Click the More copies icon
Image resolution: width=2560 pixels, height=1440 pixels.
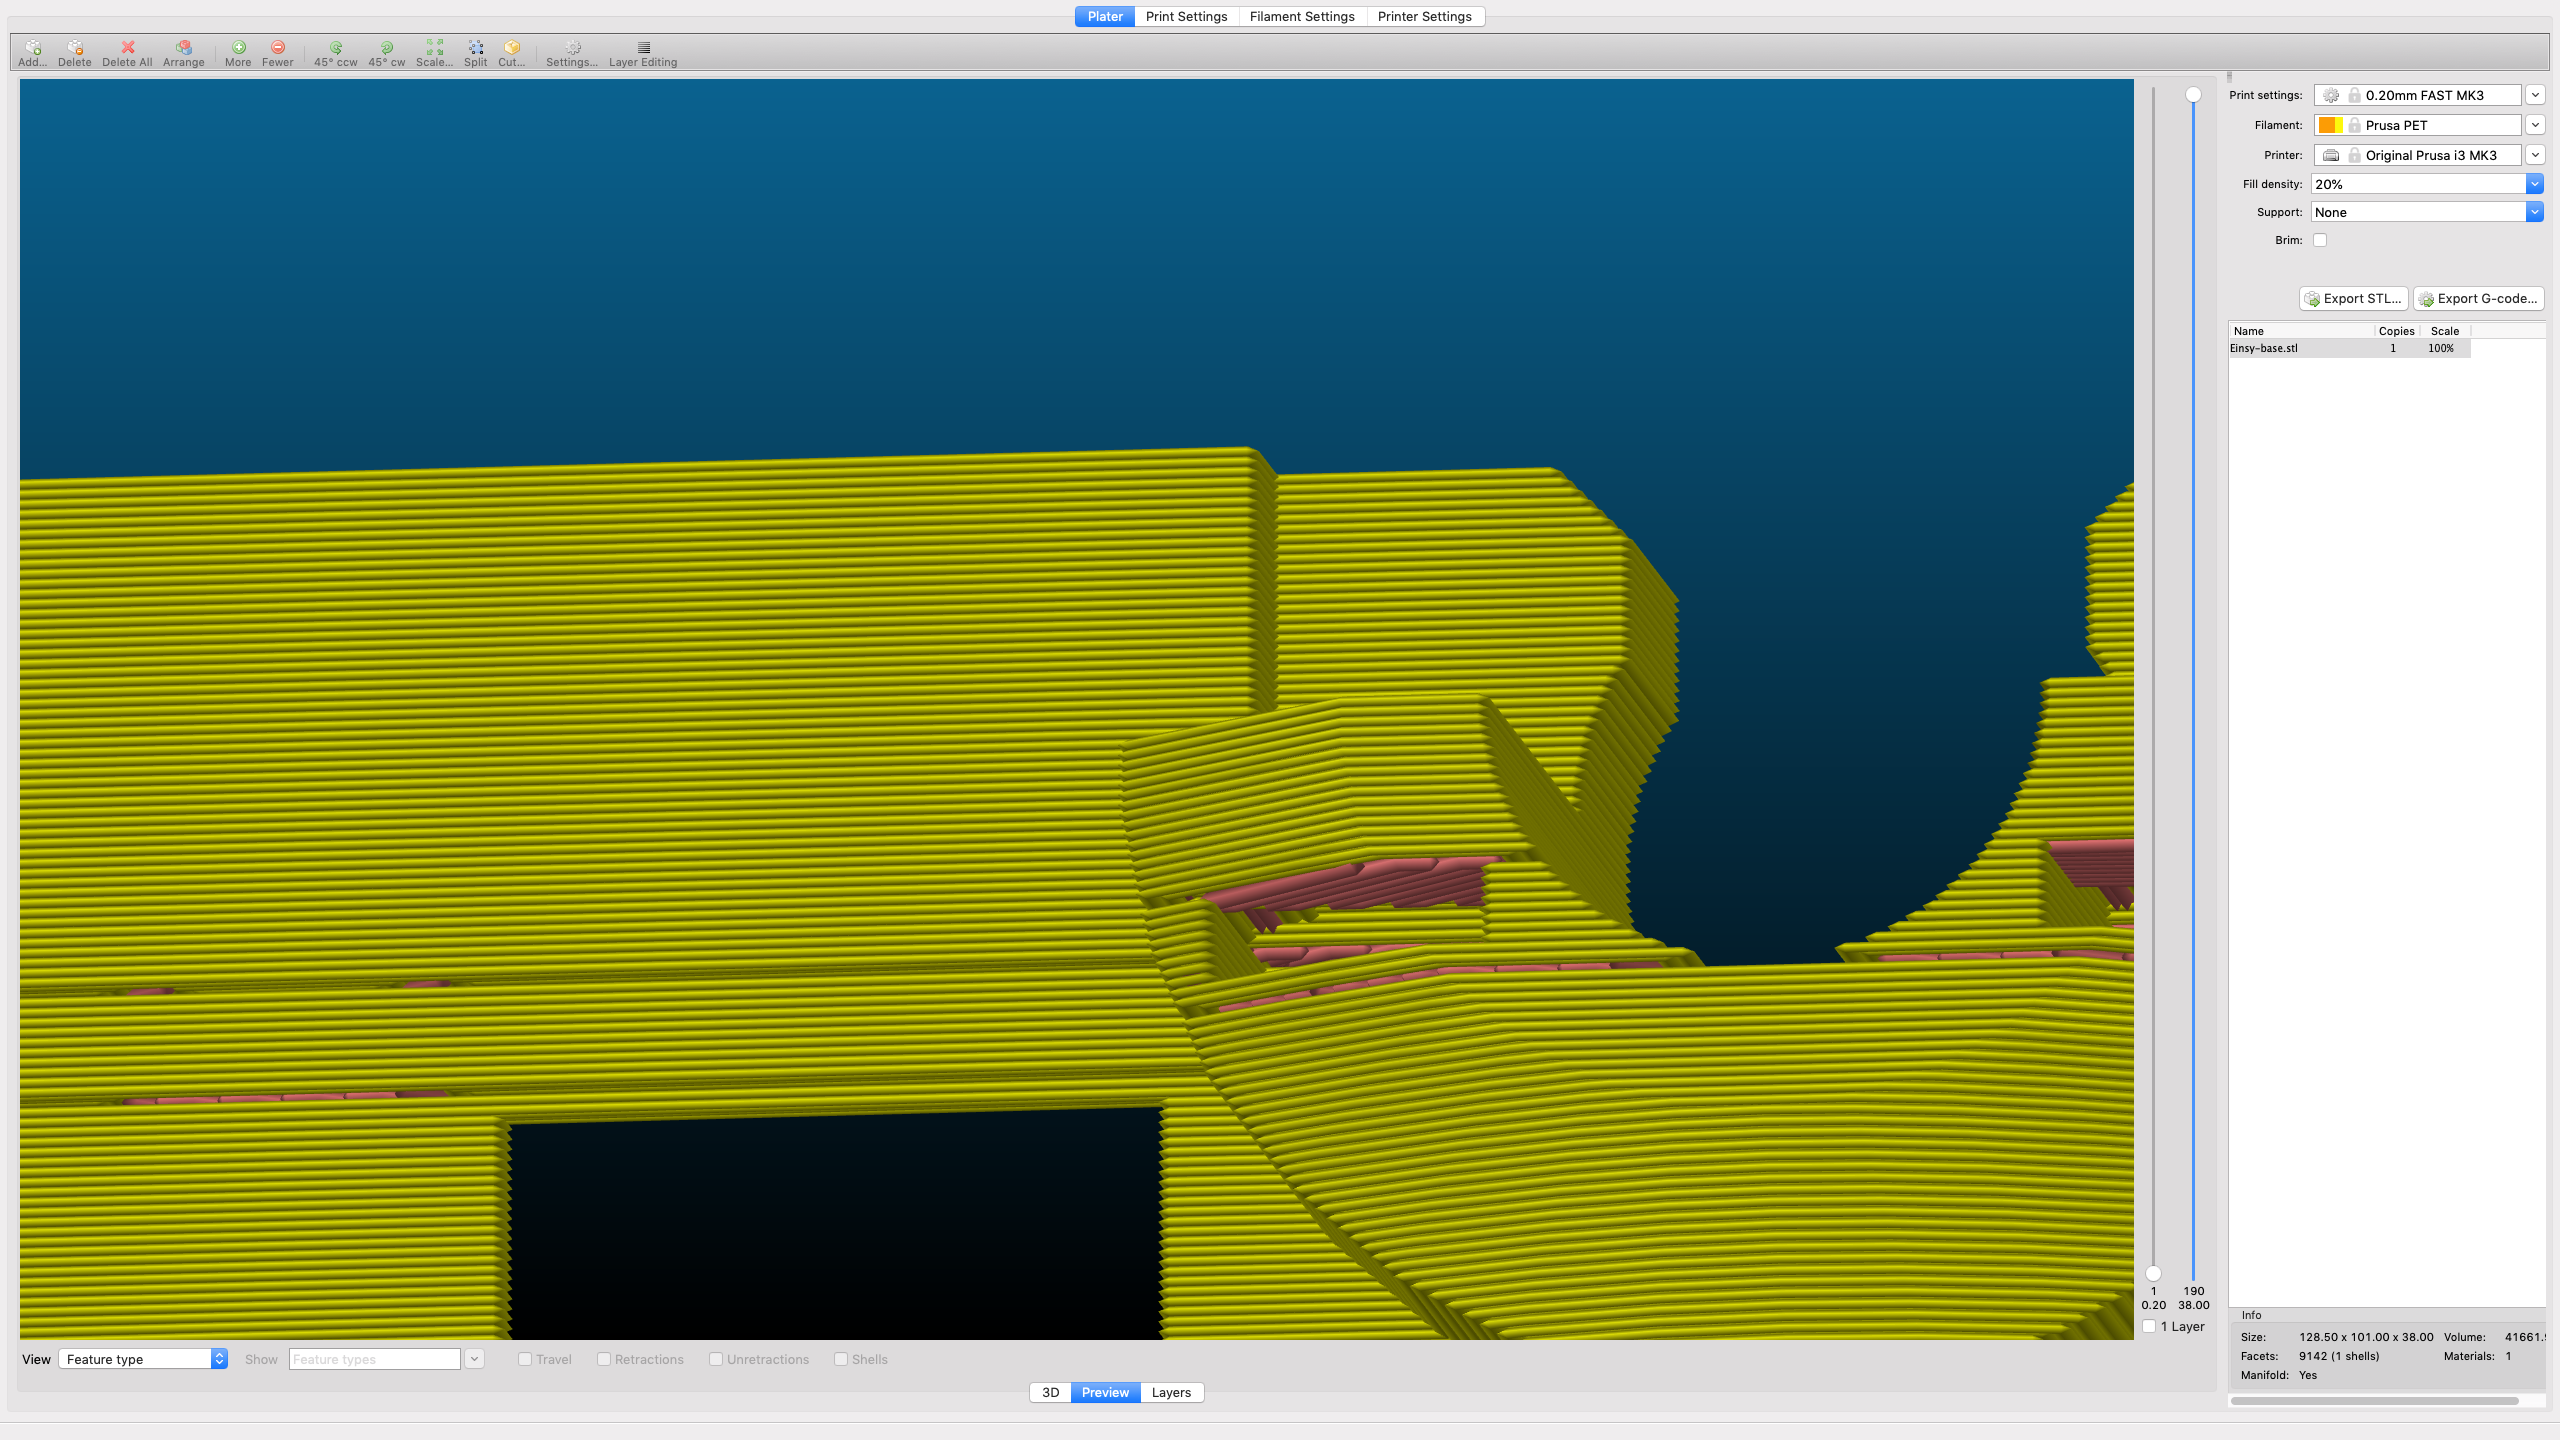click(238, 53)
